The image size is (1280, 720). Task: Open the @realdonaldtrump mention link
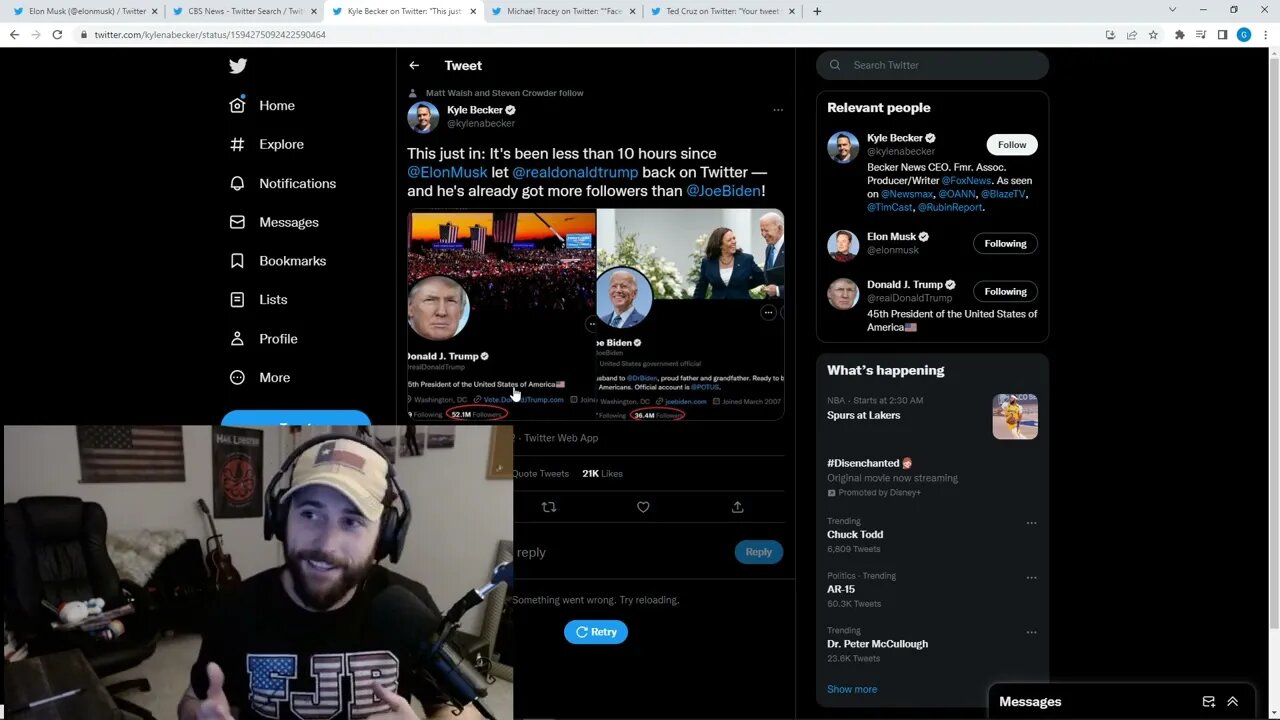point(575,172)
